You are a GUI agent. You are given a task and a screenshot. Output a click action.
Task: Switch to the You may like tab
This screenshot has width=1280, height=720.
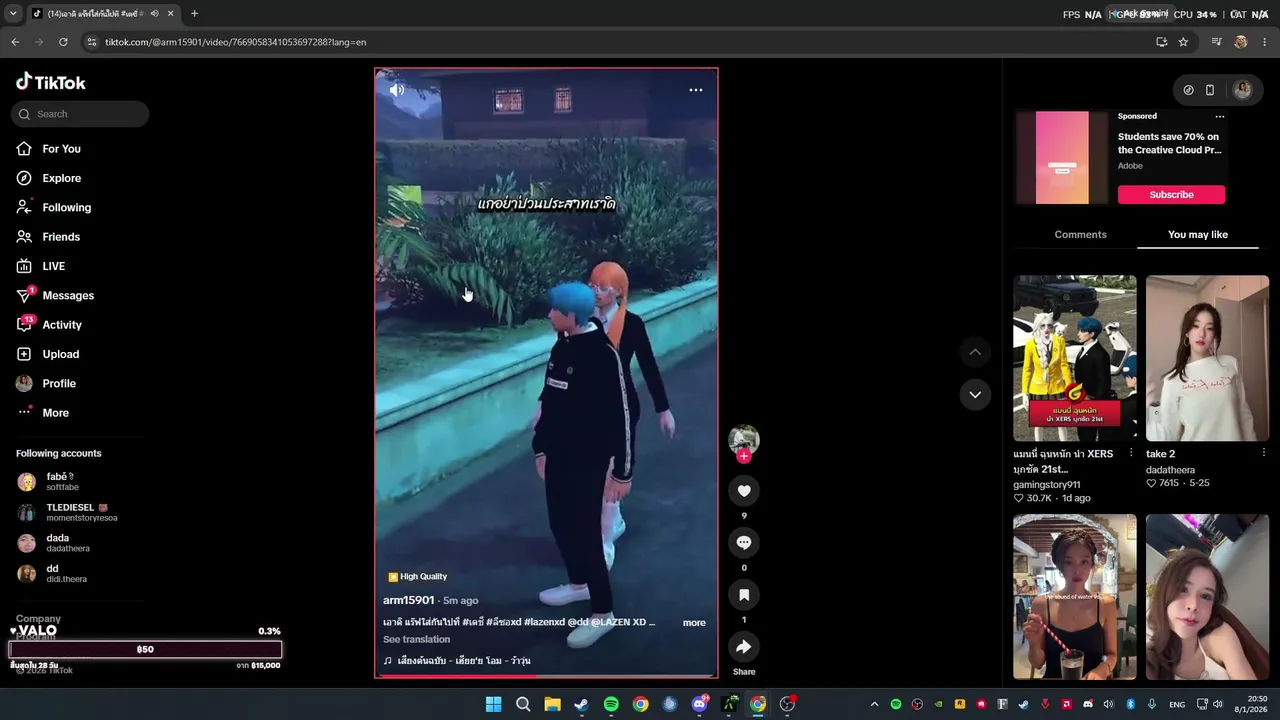pyautogui.click(x=1197, y=234)
